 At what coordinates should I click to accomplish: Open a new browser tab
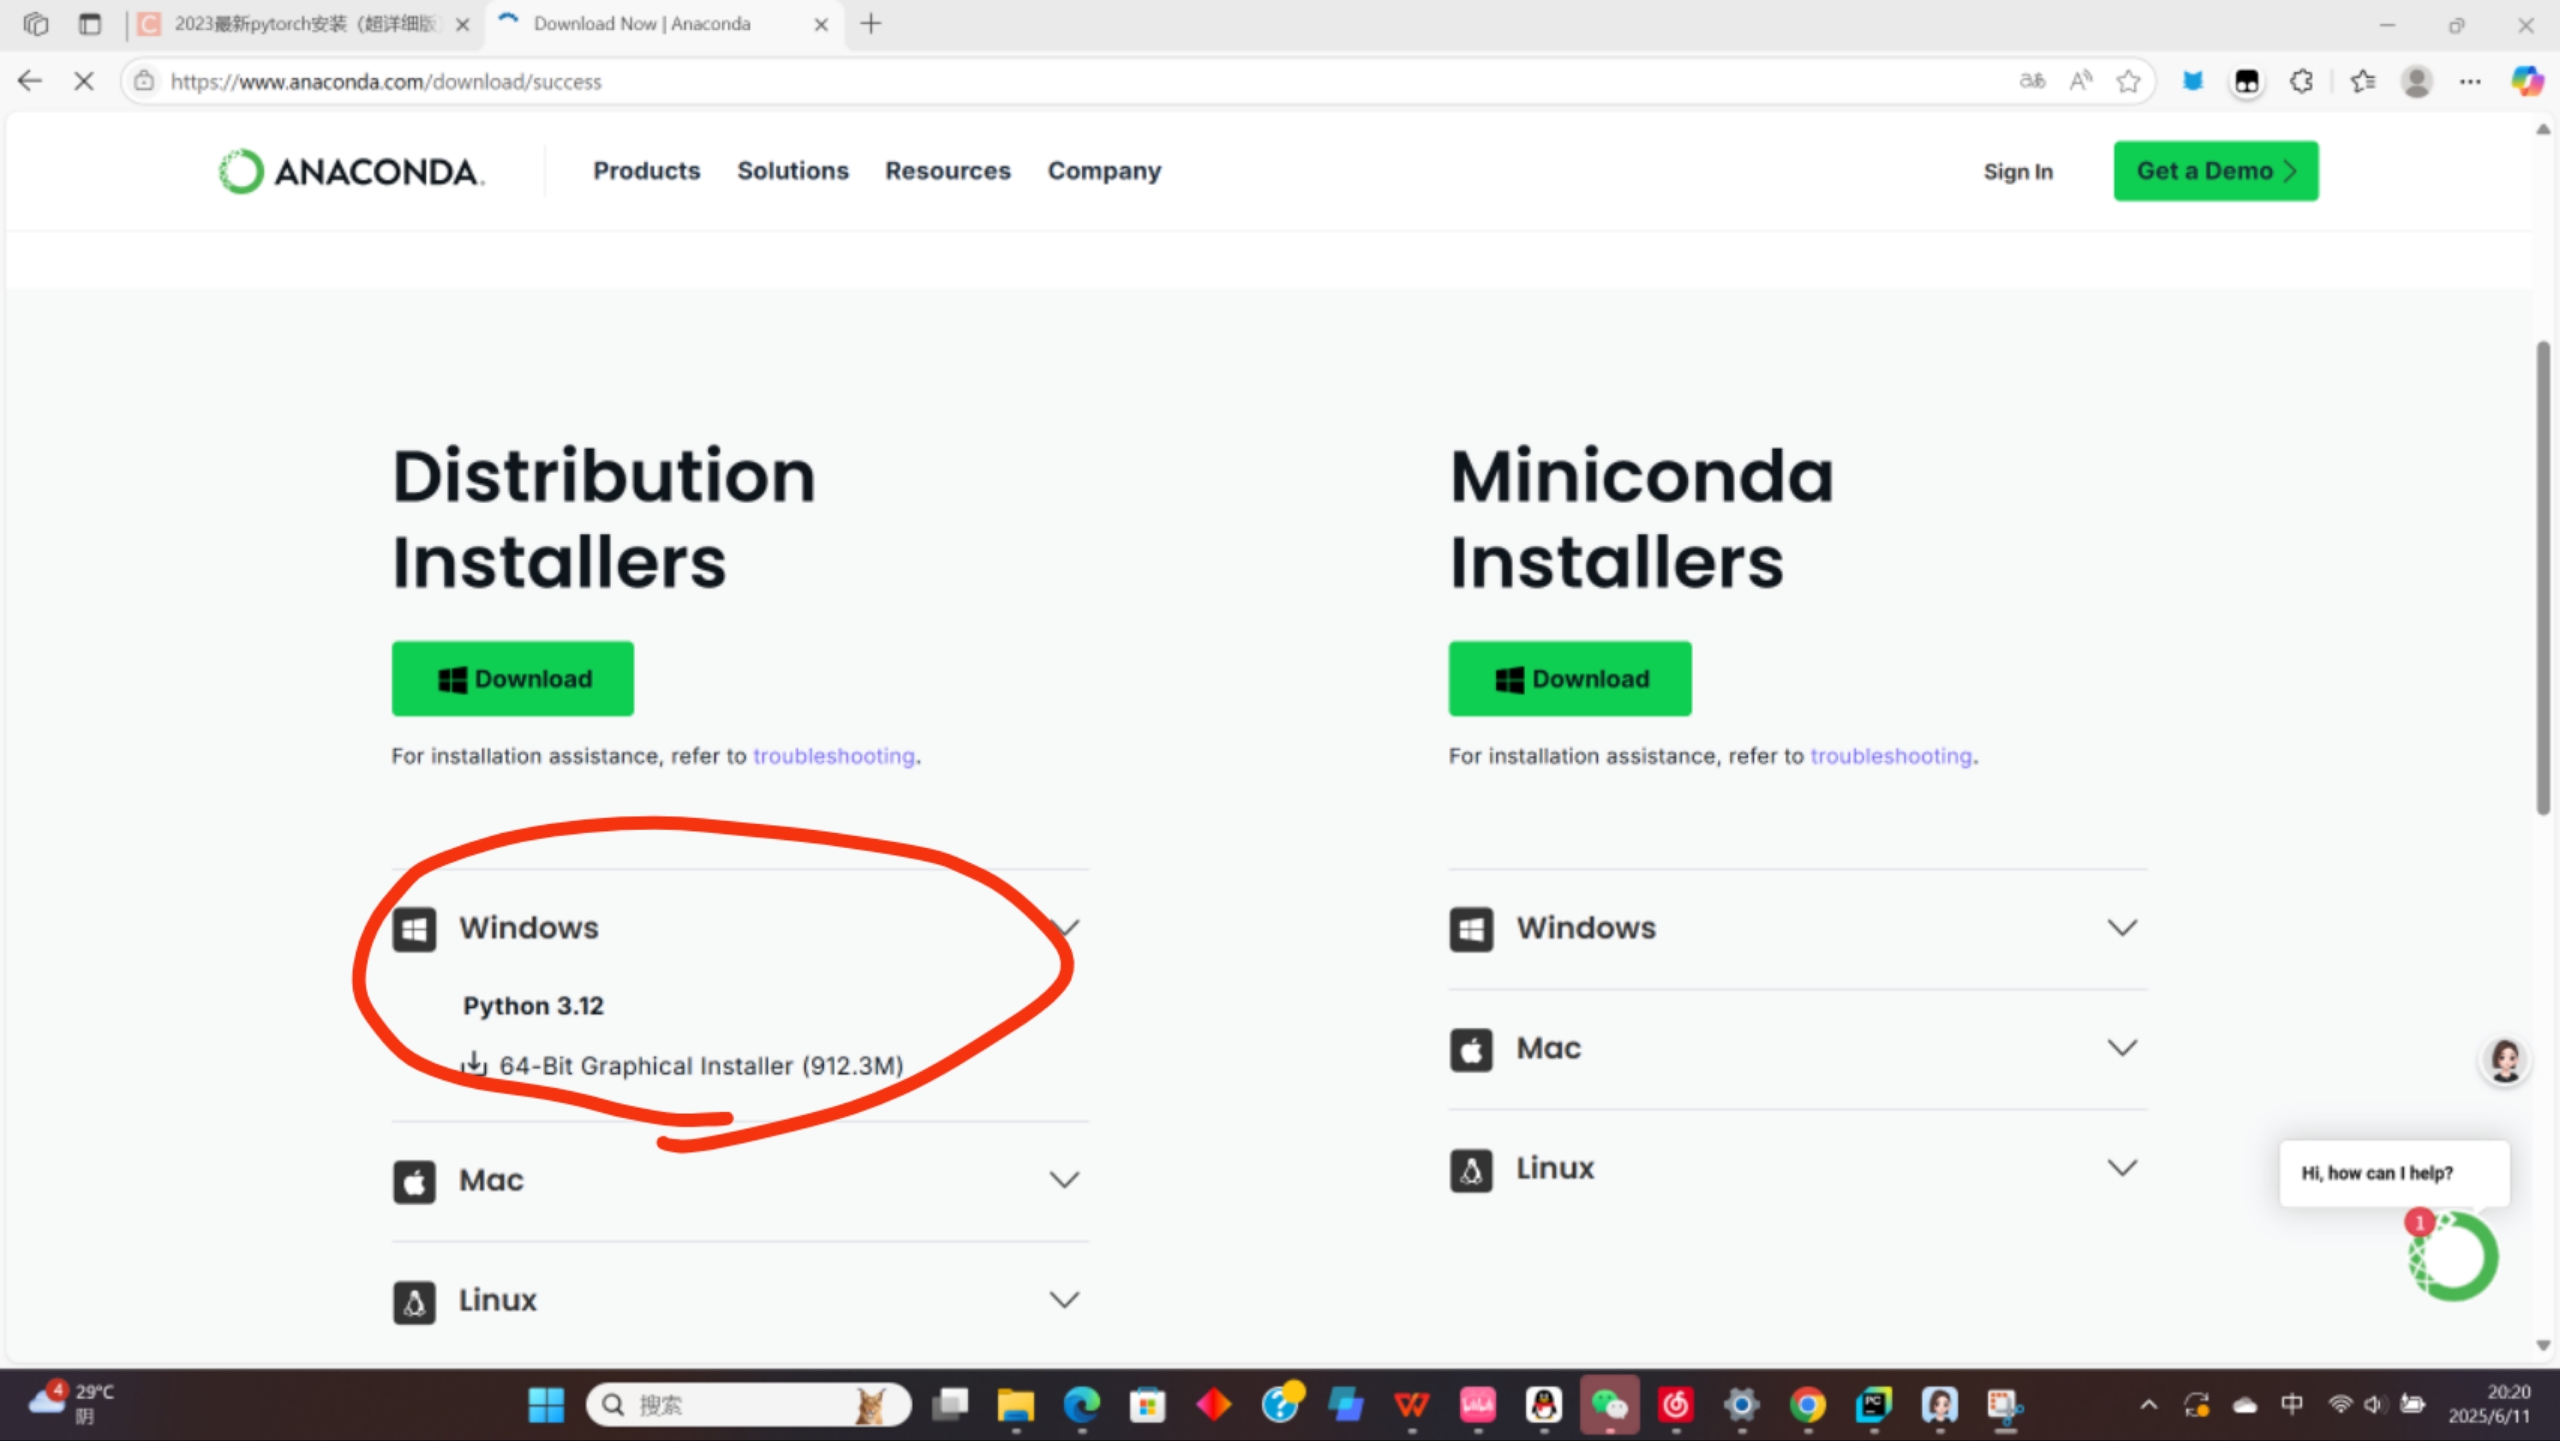[871, 24]
